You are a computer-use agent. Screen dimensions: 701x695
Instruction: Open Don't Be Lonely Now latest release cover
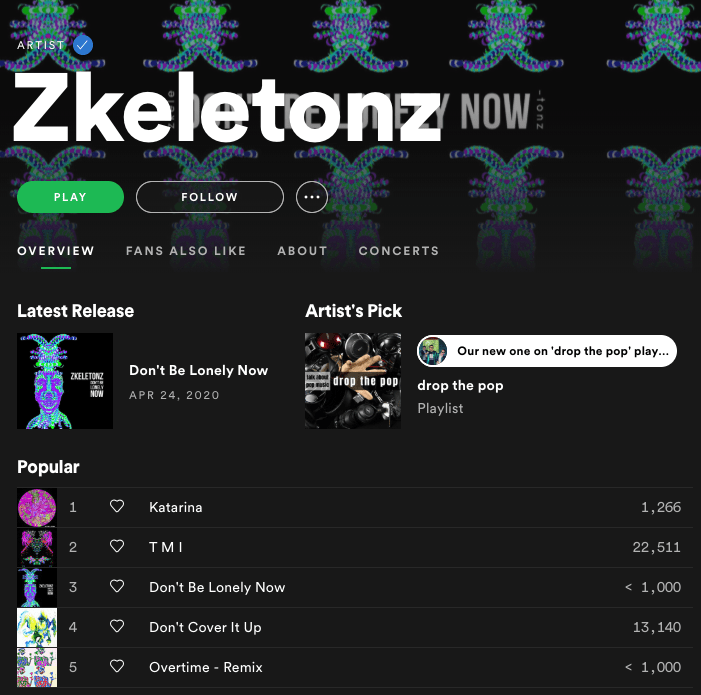[x=65, y=381]
